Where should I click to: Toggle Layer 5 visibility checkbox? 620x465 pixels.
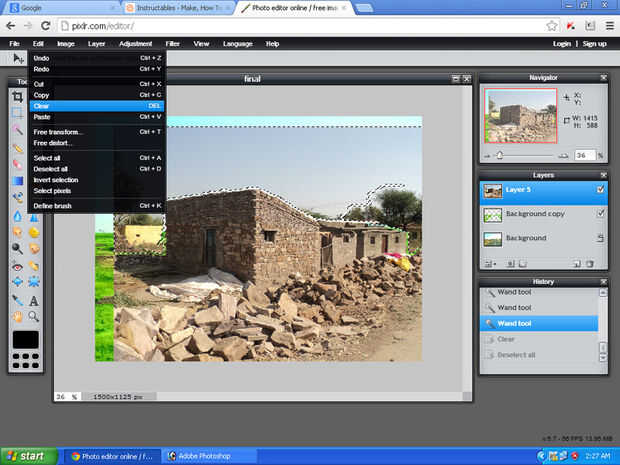coord(600,189)
